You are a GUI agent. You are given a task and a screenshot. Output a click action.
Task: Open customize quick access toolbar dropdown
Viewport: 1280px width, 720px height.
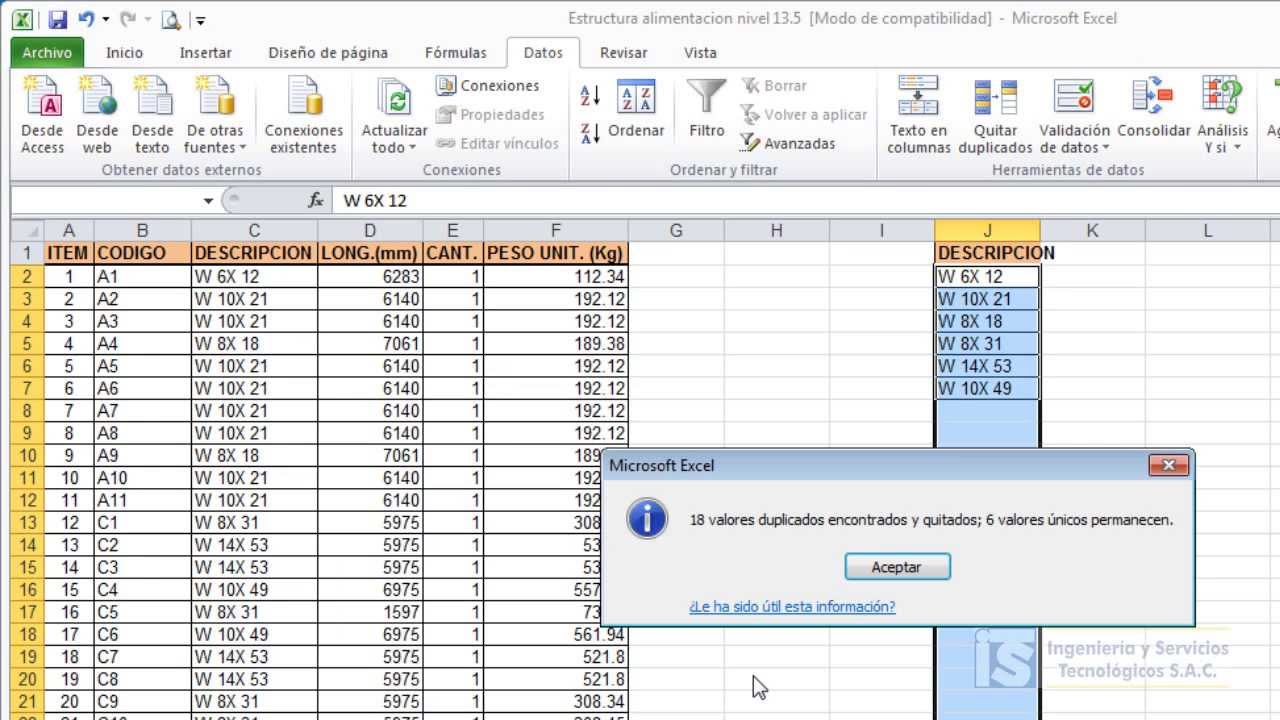200,20
